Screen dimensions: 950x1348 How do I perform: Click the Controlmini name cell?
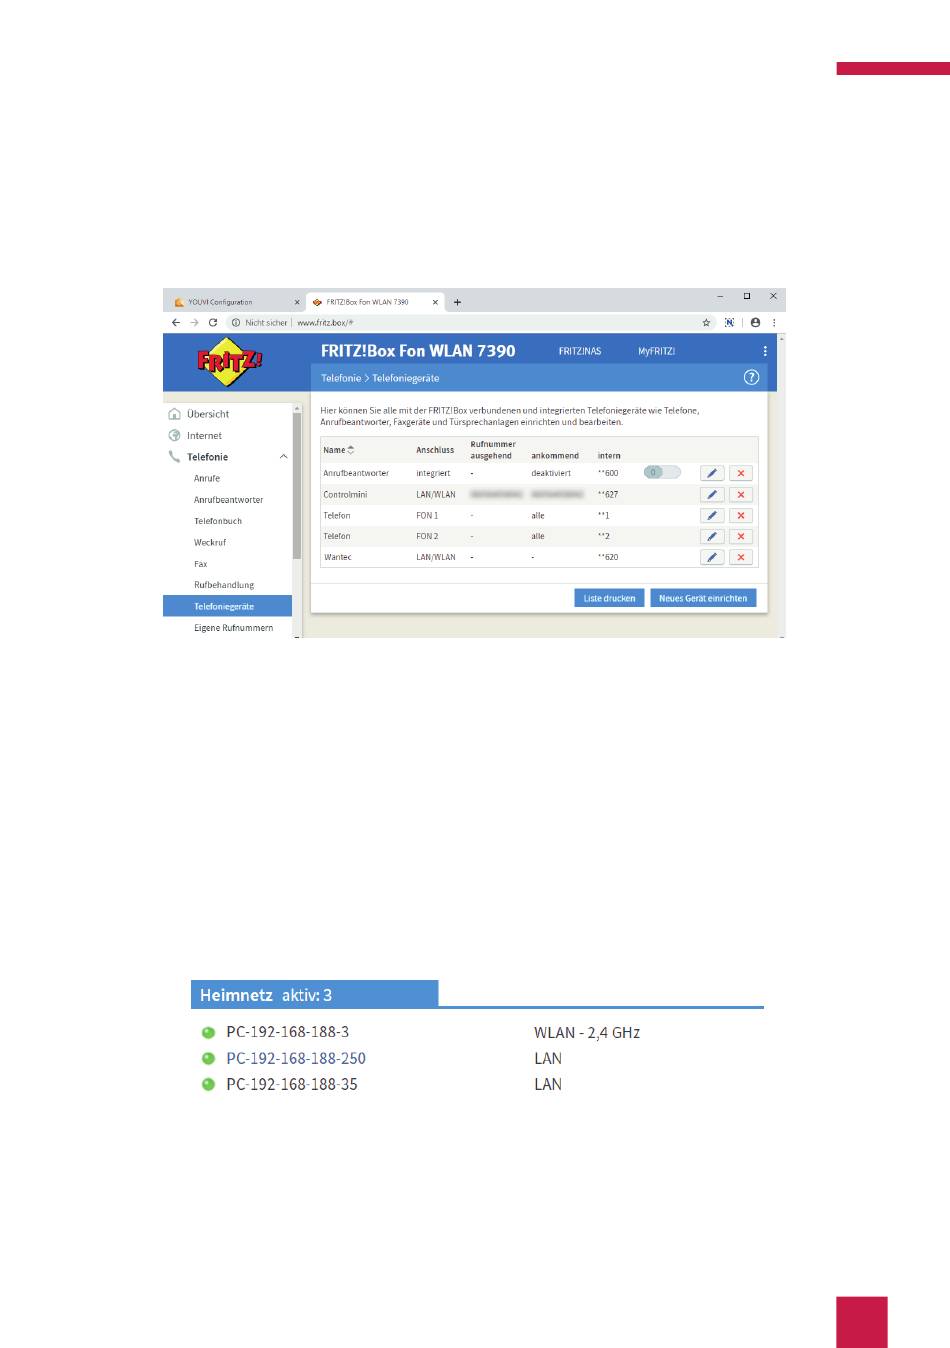point(345,494)
